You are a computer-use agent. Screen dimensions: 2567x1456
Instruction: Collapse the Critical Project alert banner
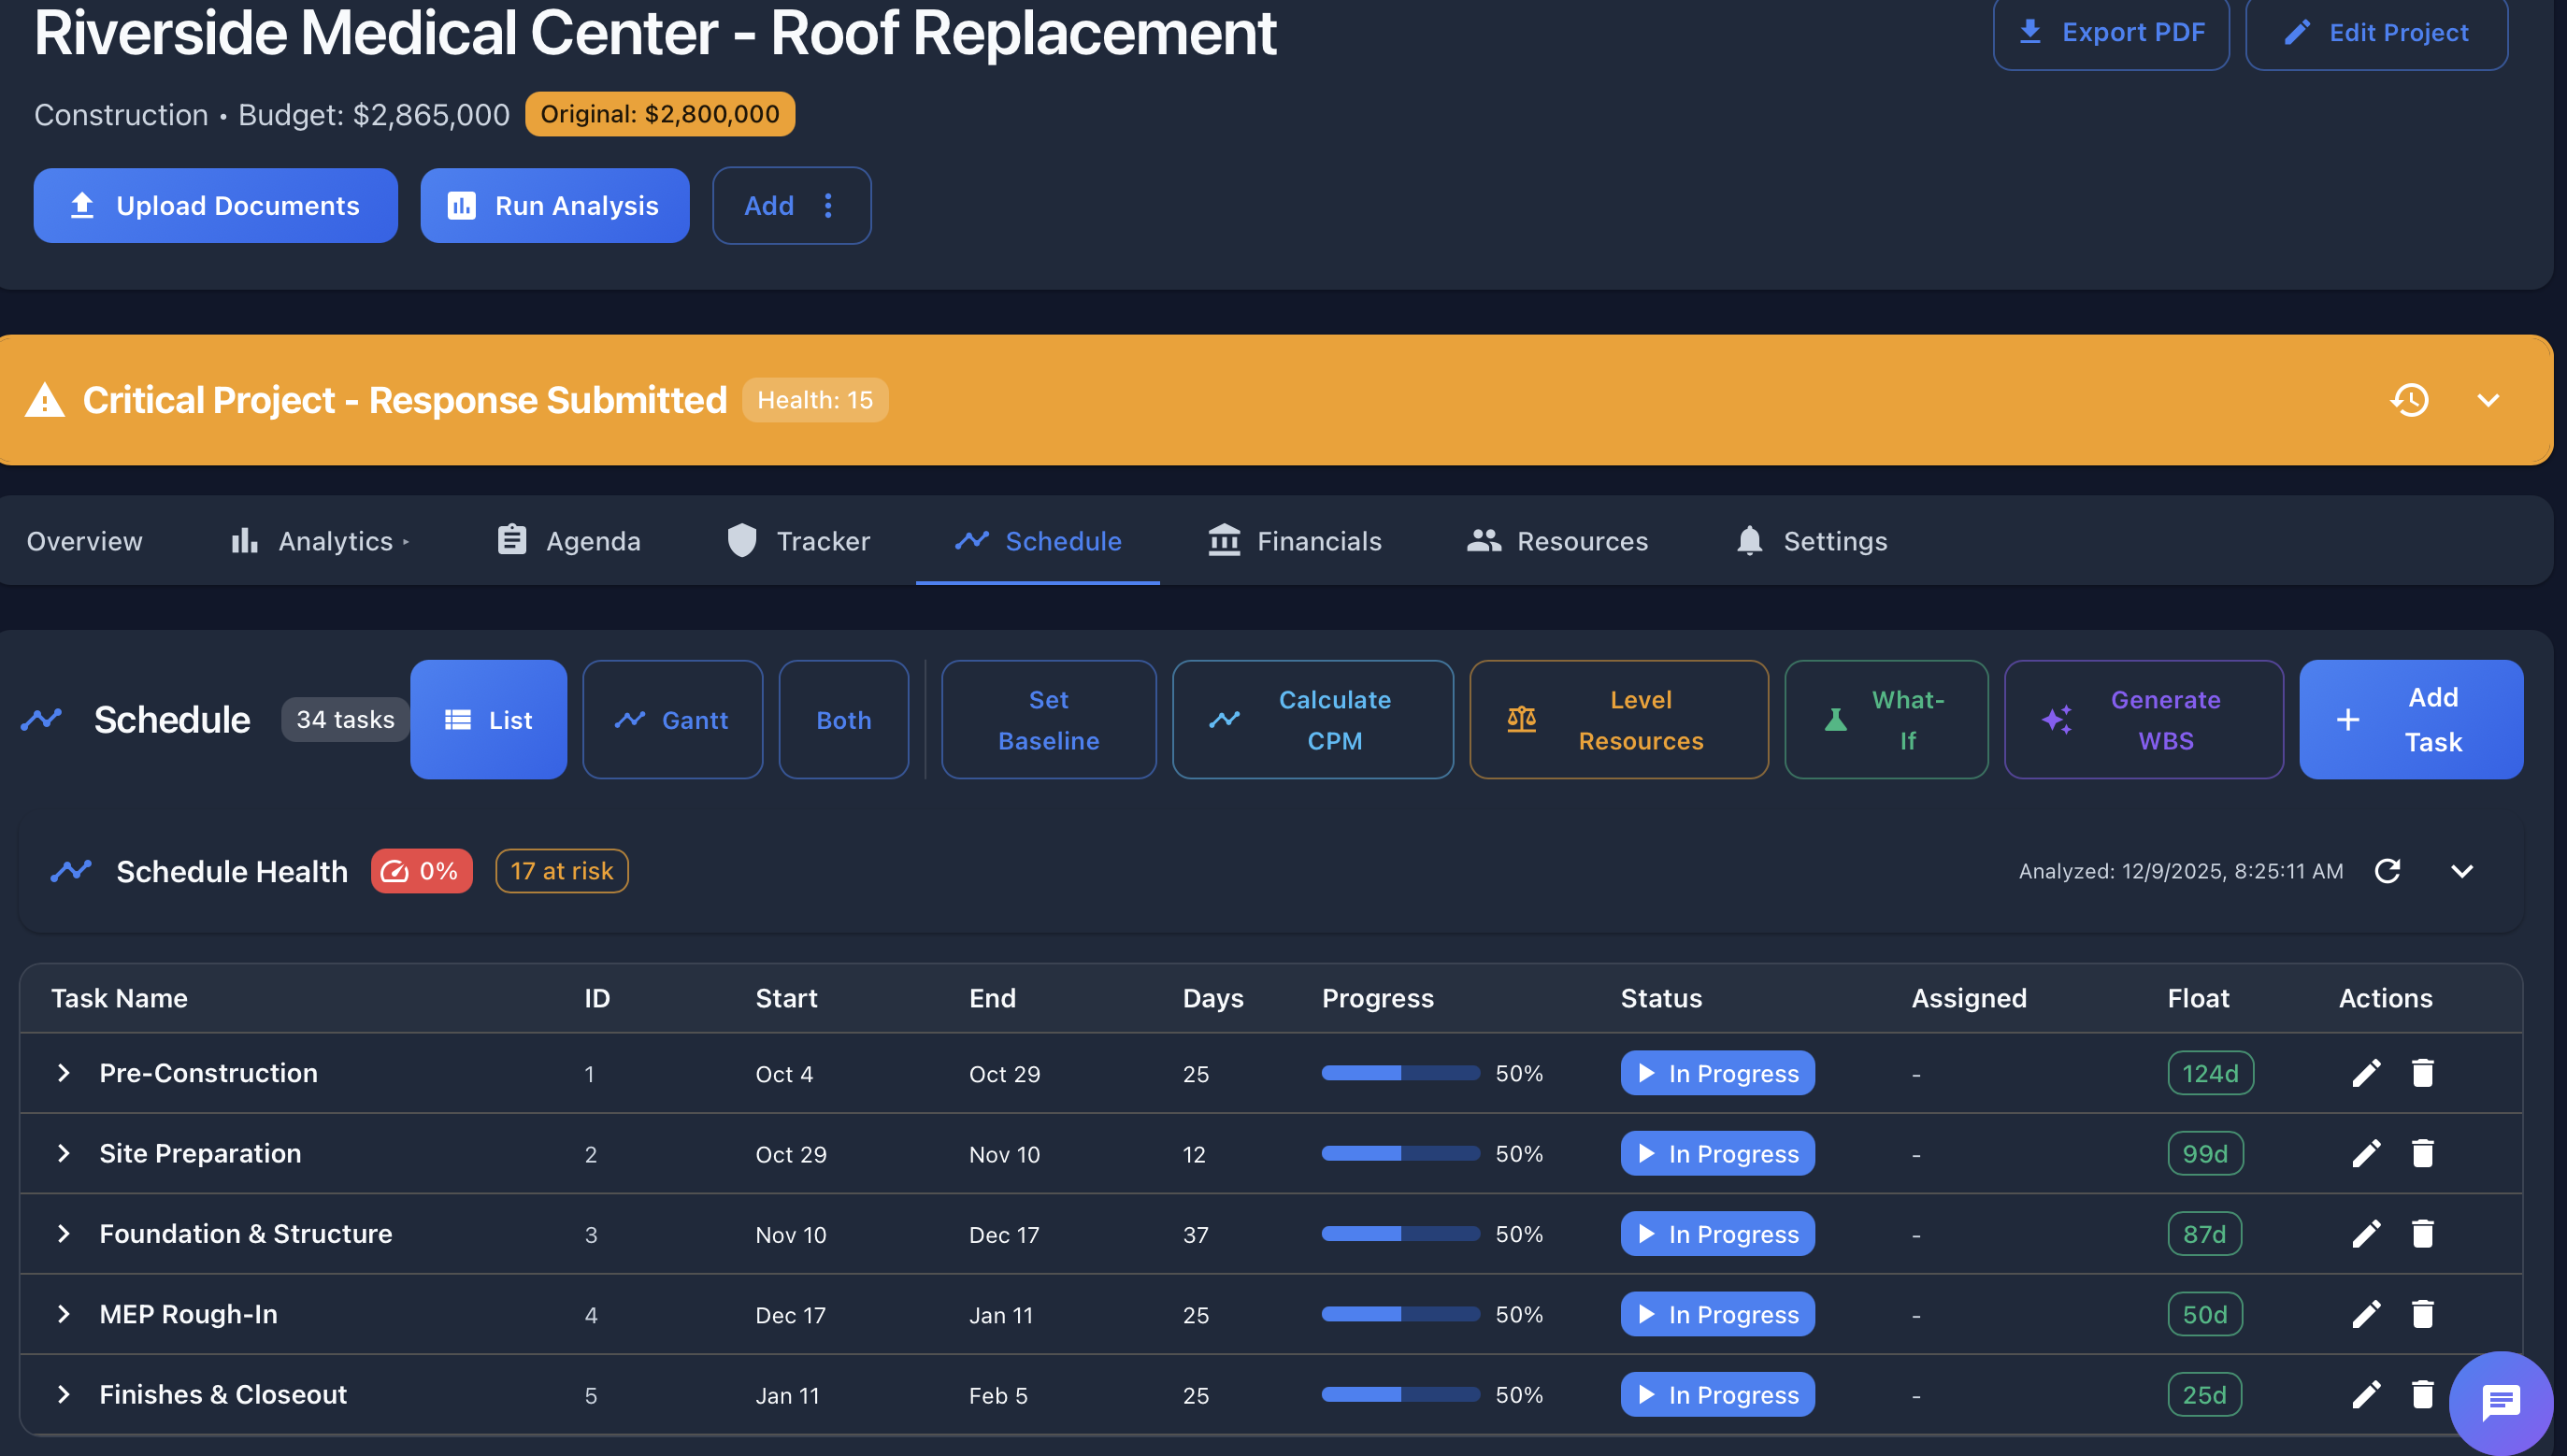pyautogui.click(x=2488, y=400)
